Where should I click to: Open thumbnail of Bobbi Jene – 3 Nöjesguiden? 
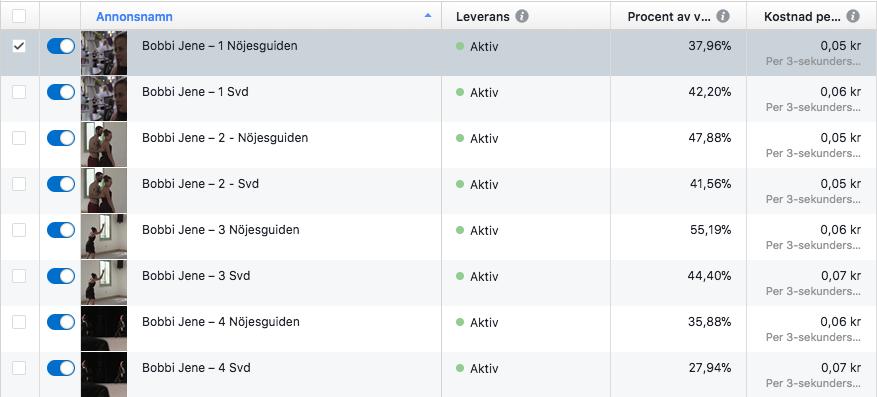point(104,237)
